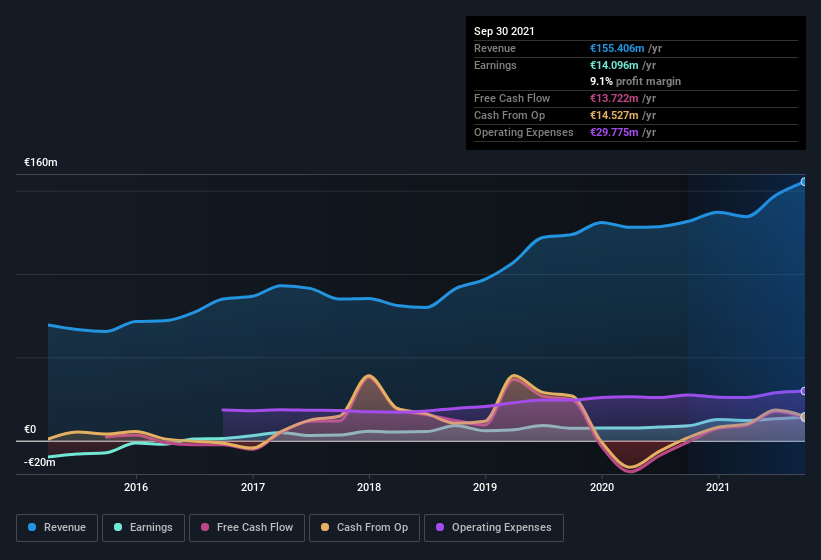Click the purple Operating Expenses endpoint marker
821x560 pixels.
tap(803, 391)
